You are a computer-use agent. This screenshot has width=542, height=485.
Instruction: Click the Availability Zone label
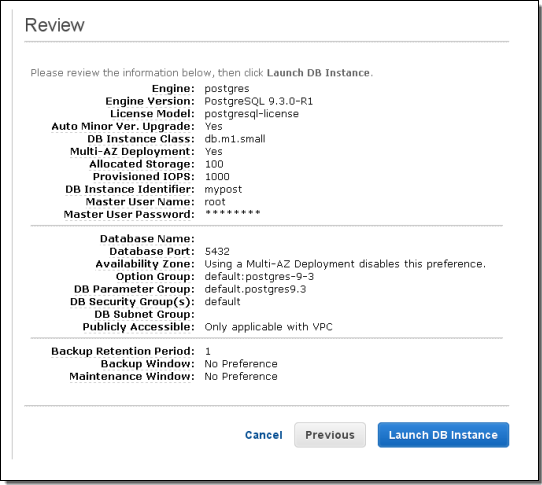click(x=145, y=264)
